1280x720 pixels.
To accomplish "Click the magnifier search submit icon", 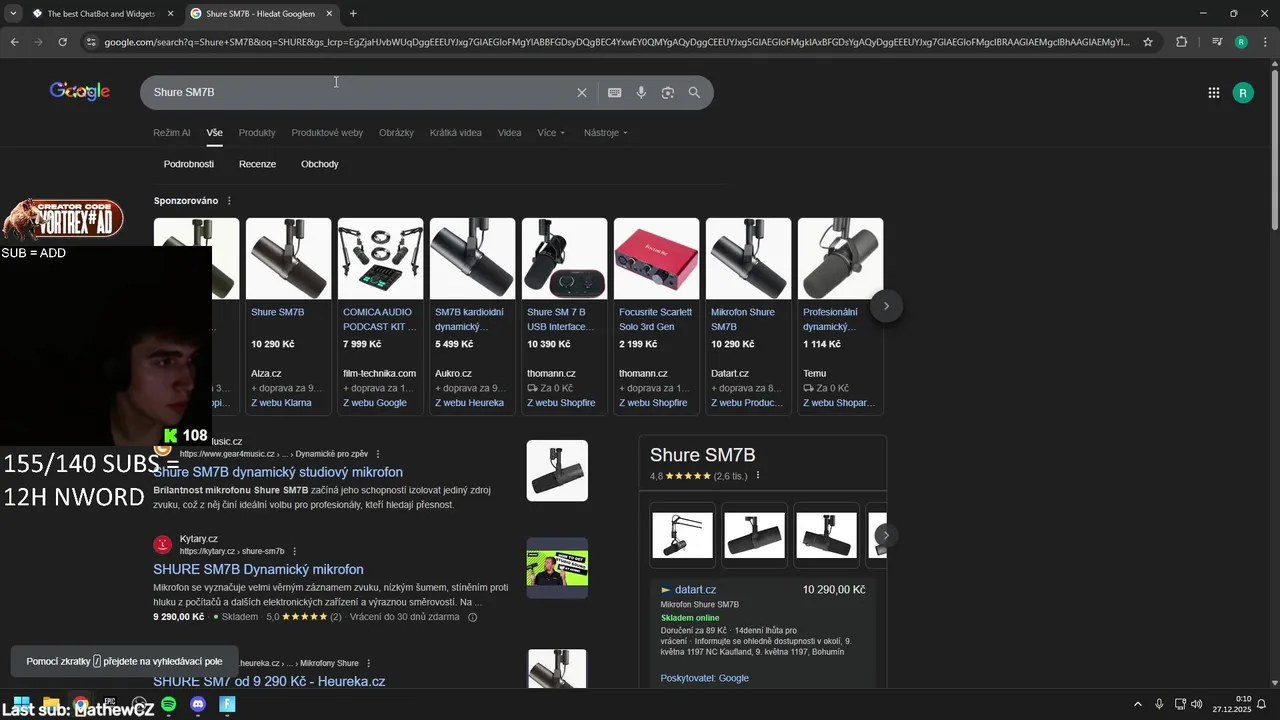I will (694, 92).
